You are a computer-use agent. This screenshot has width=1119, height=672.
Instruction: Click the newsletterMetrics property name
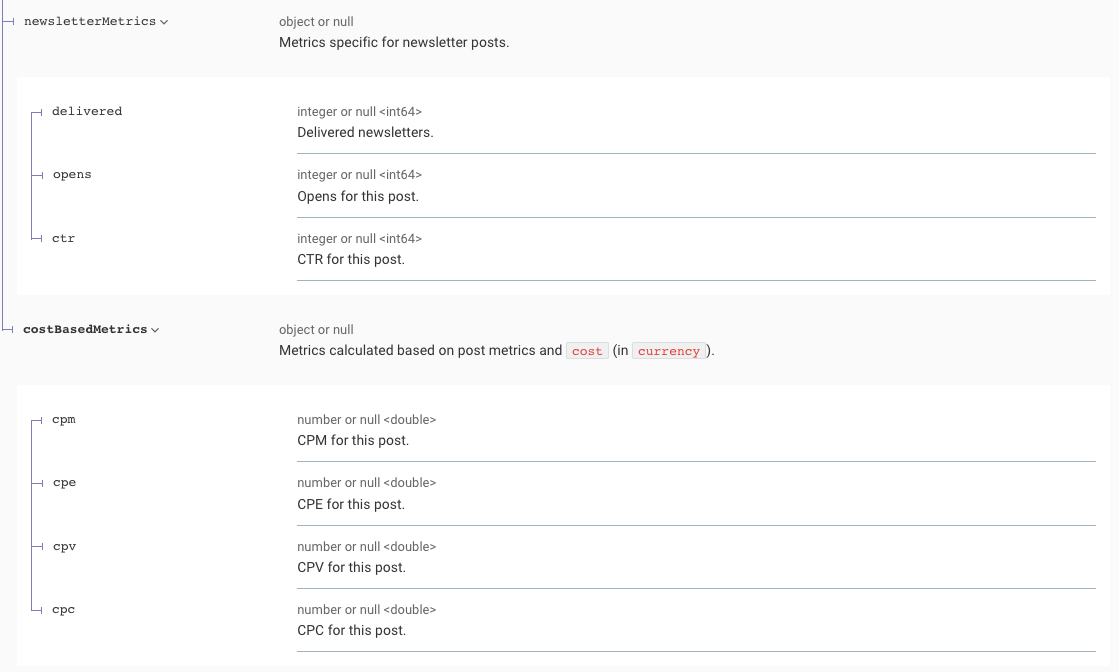pos(89,22)
